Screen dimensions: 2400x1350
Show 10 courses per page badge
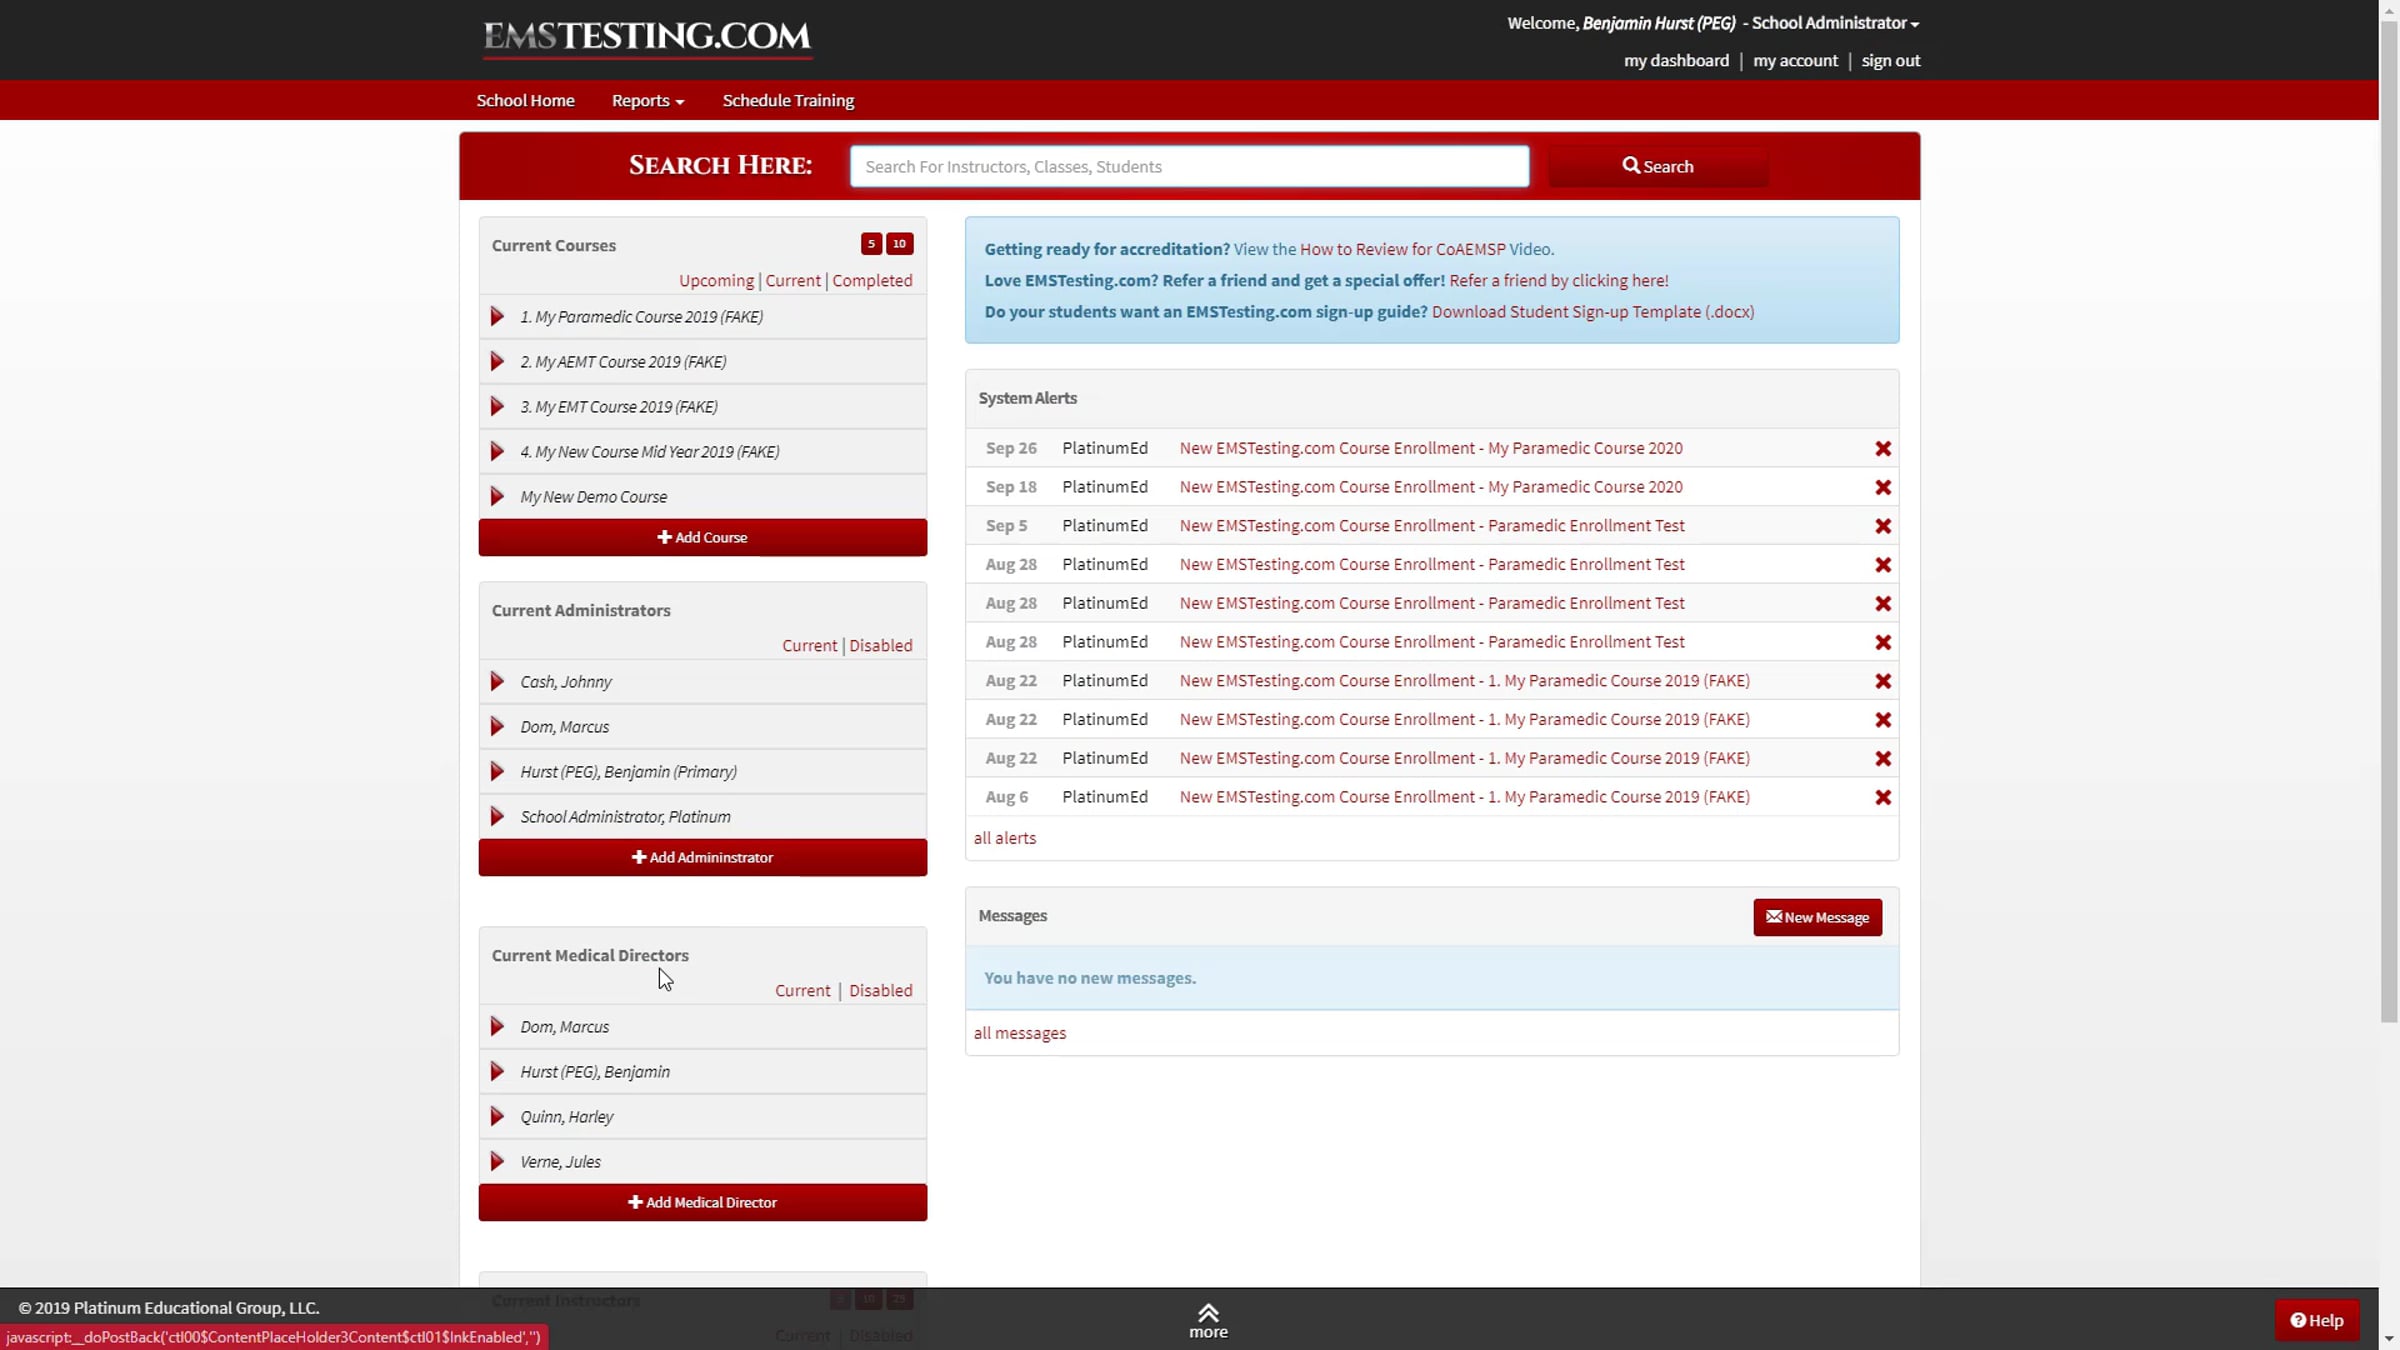tap(899, 244)
